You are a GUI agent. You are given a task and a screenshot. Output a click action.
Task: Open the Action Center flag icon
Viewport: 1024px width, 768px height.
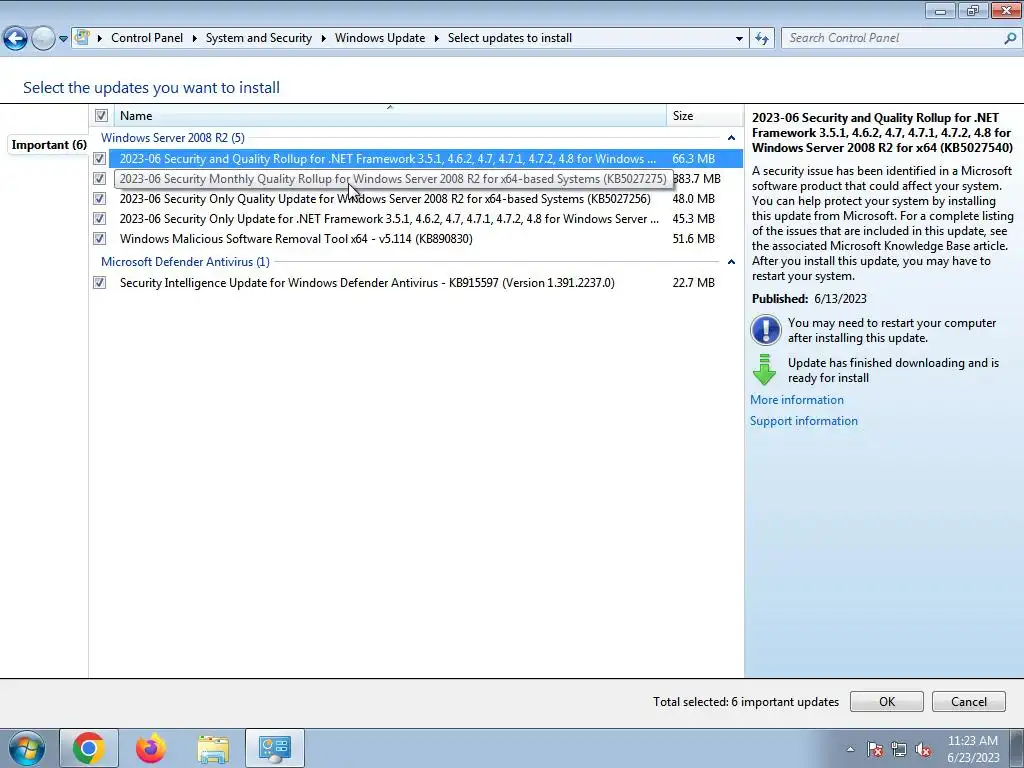874,749
